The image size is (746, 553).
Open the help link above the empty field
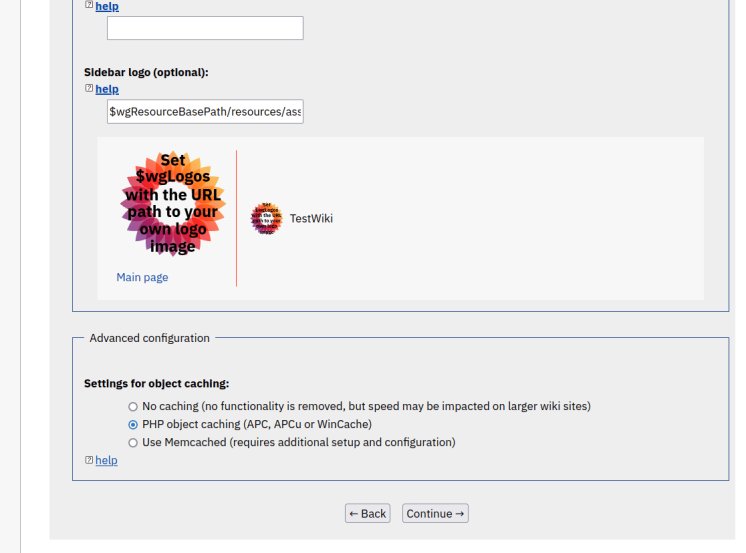pyautogui.click(x=107, y=6)
